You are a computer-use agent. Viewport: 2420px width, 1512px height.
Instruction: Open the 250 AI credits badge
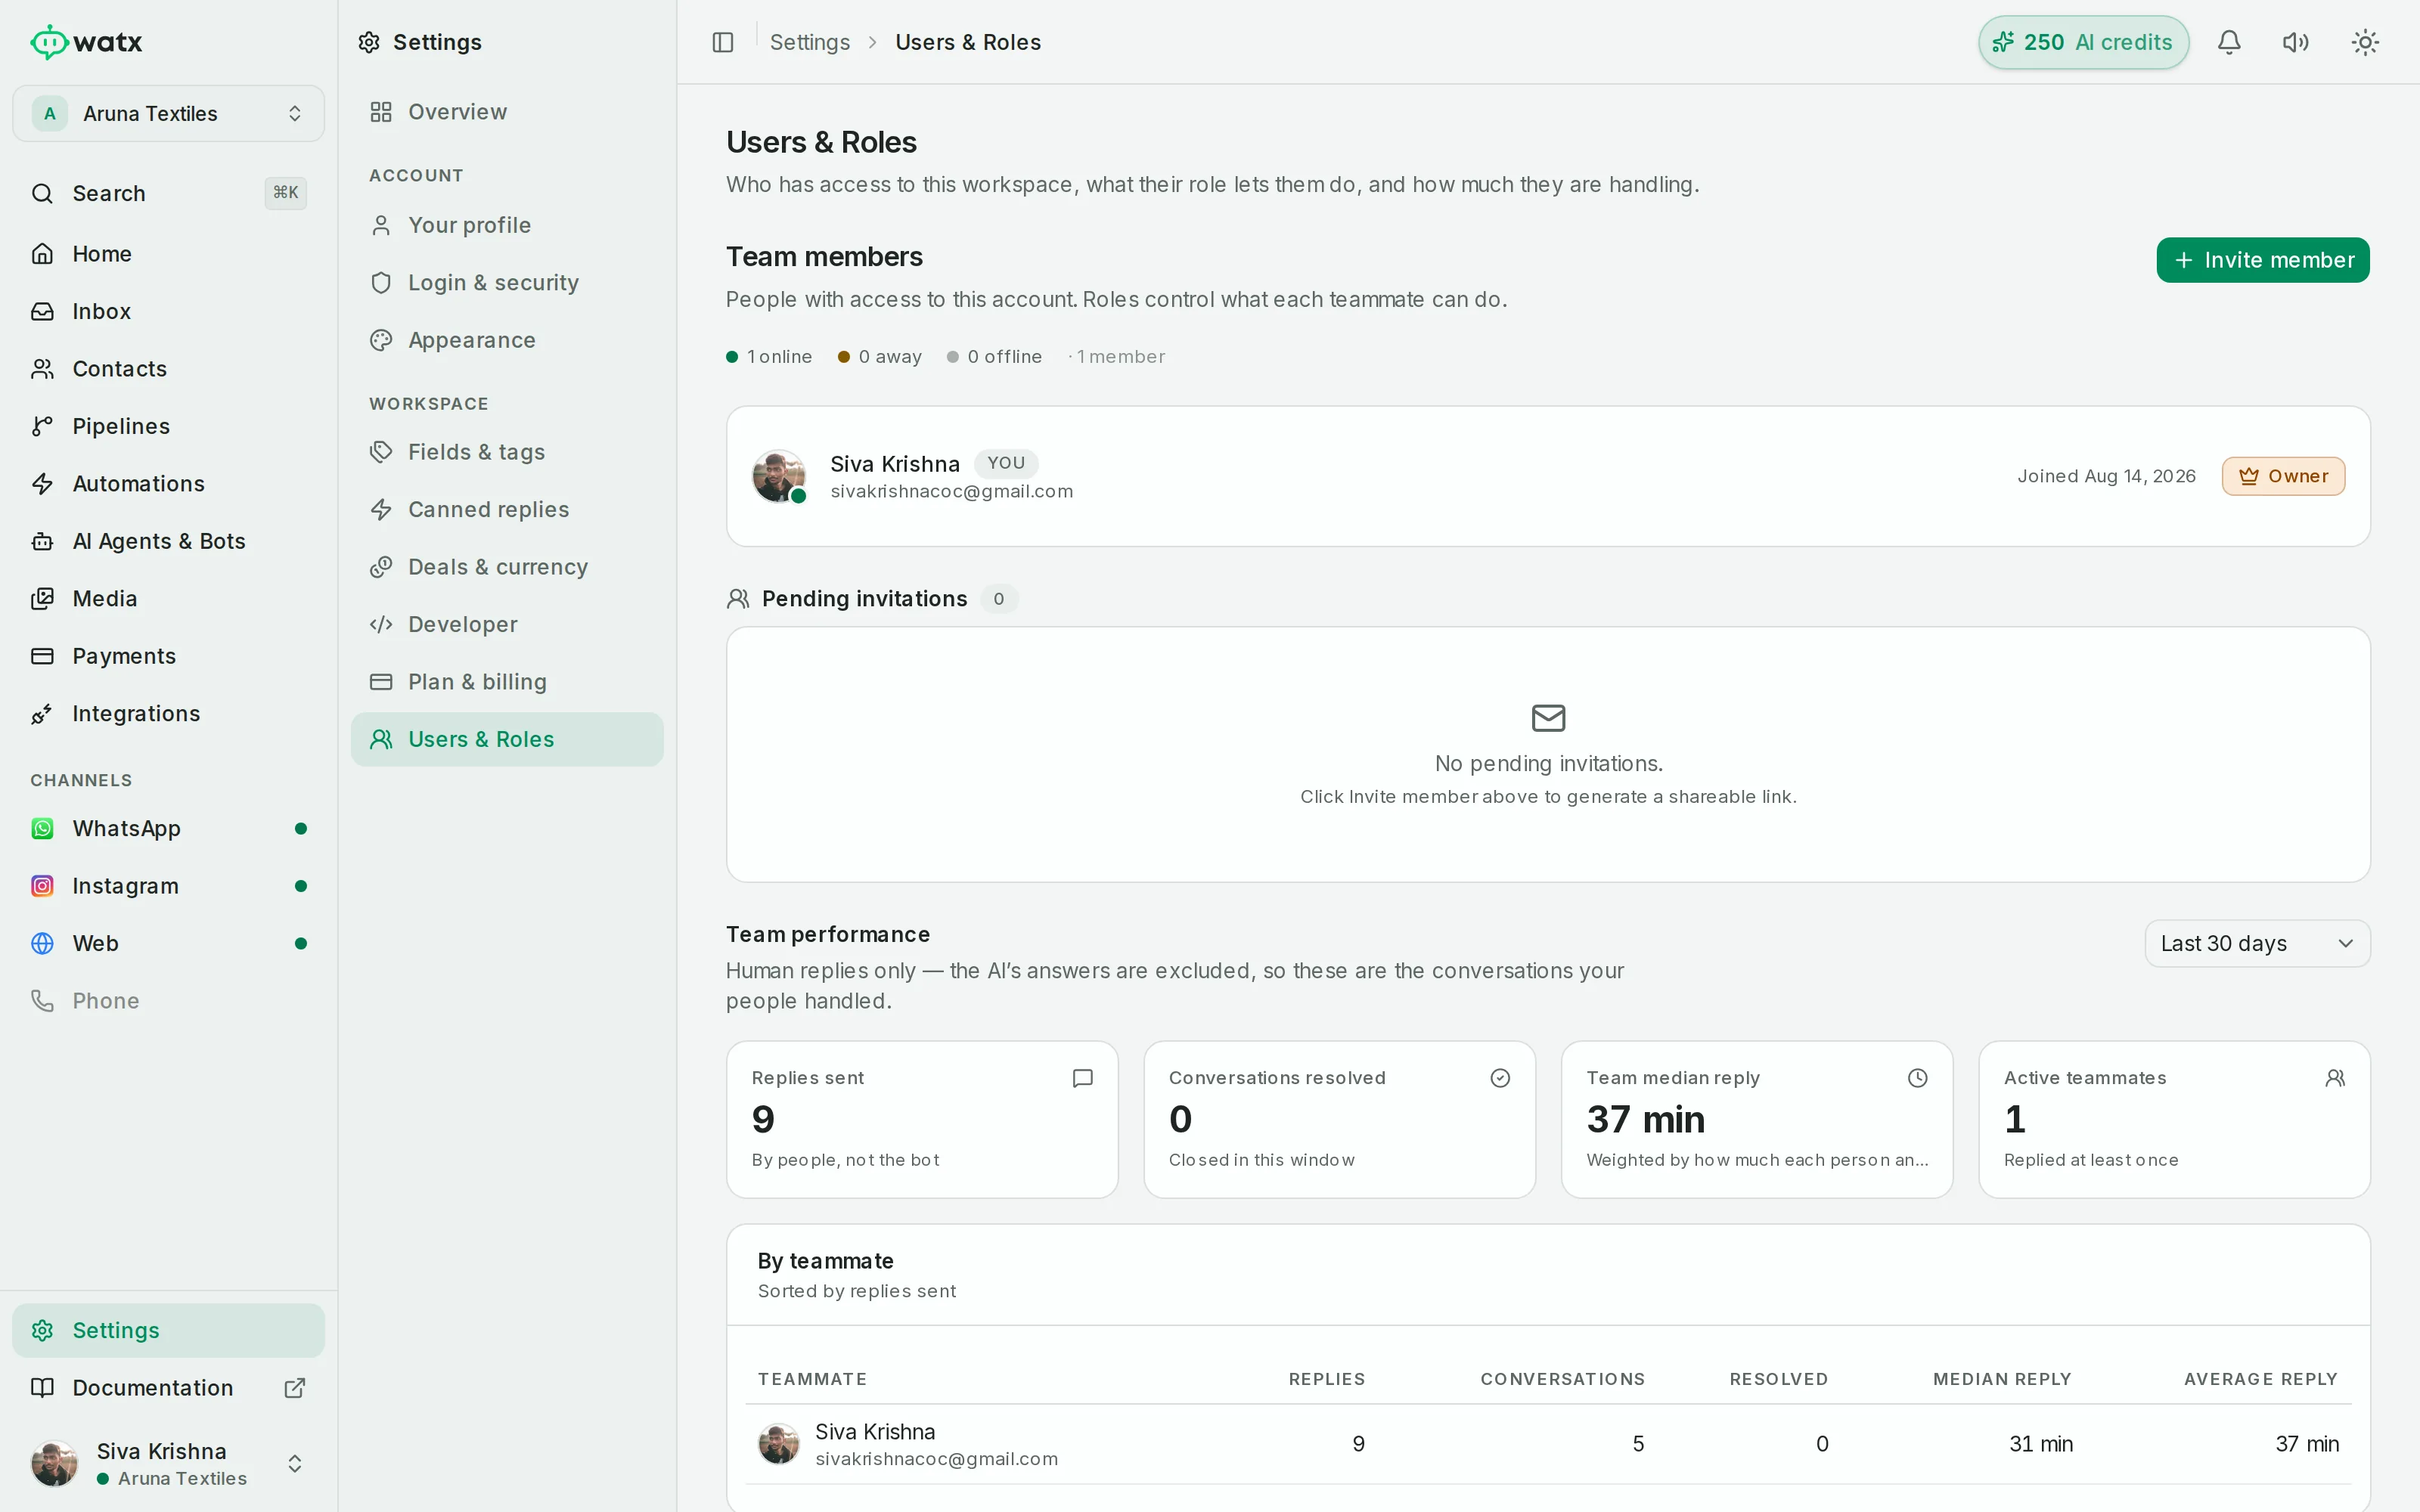point(2083,42)
